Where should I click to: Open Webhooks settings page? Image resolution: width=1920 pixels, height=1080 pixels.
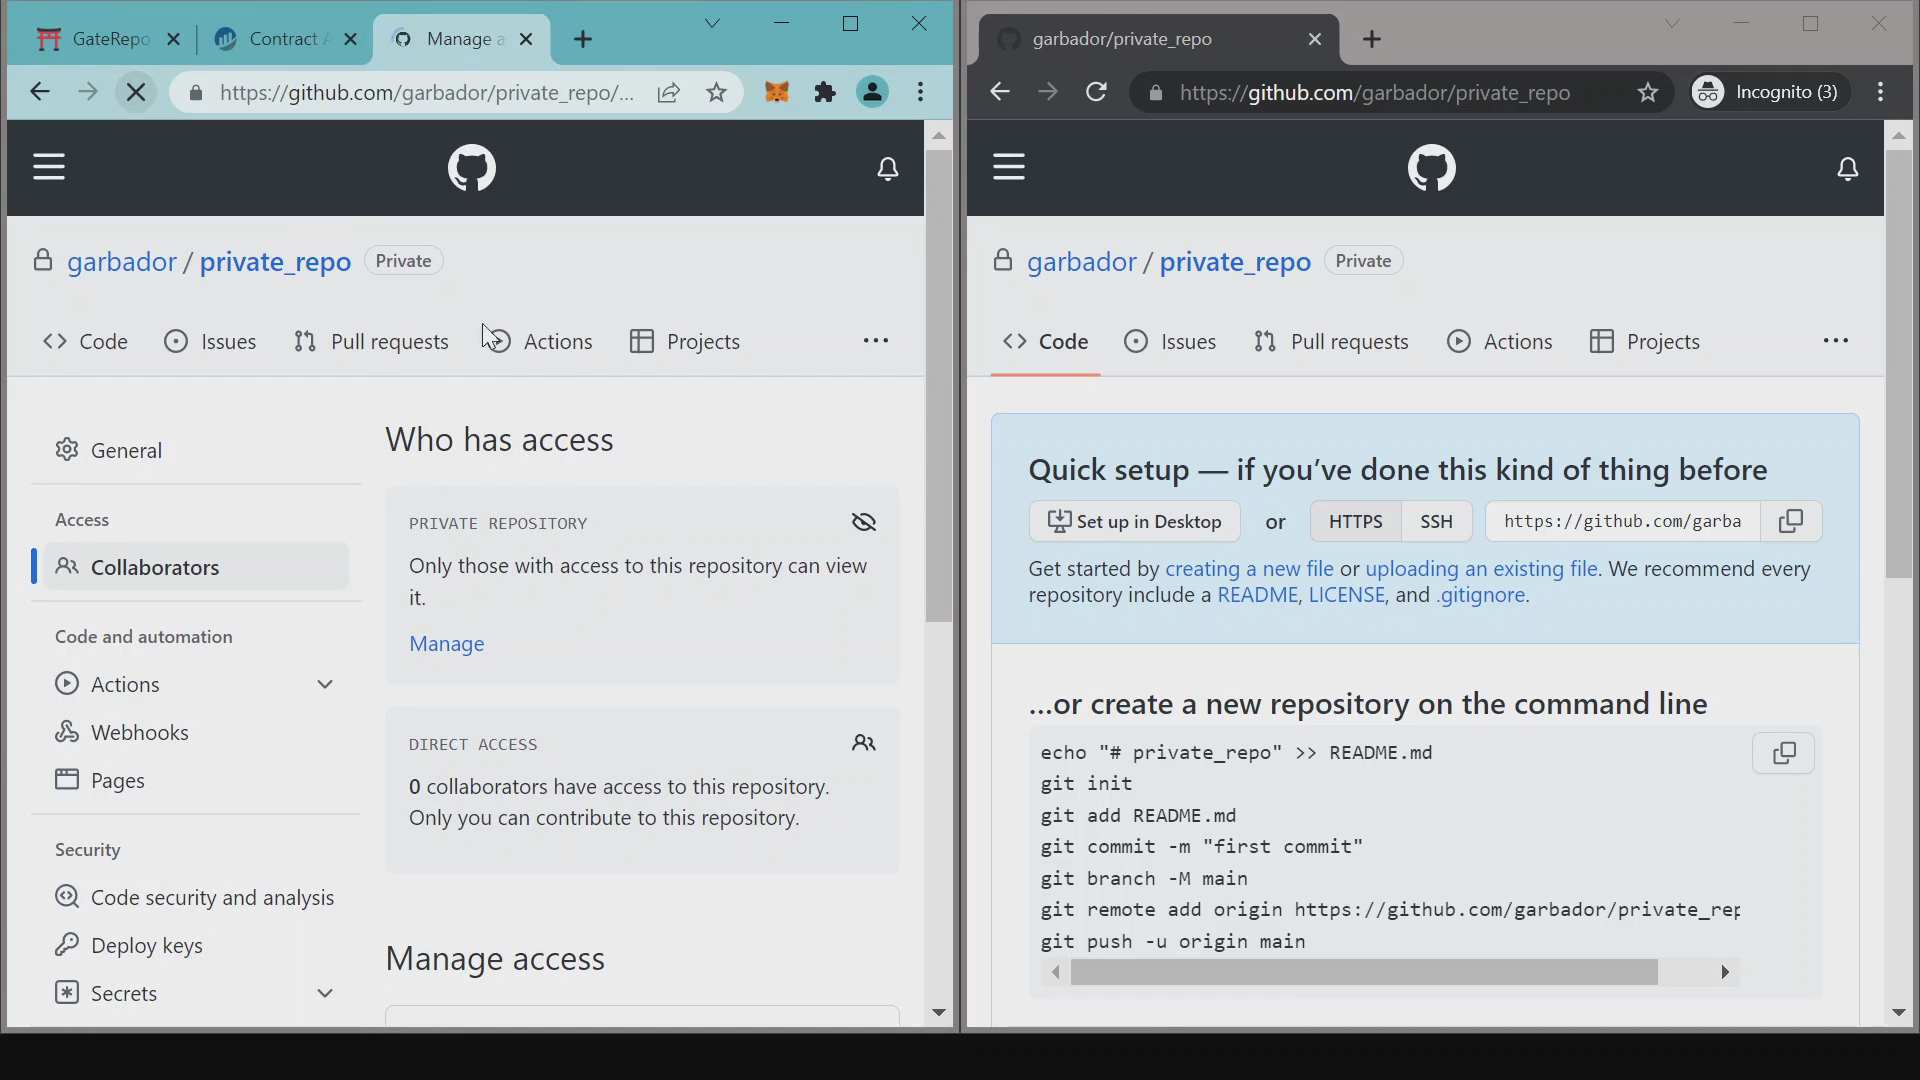coord(196,732)
